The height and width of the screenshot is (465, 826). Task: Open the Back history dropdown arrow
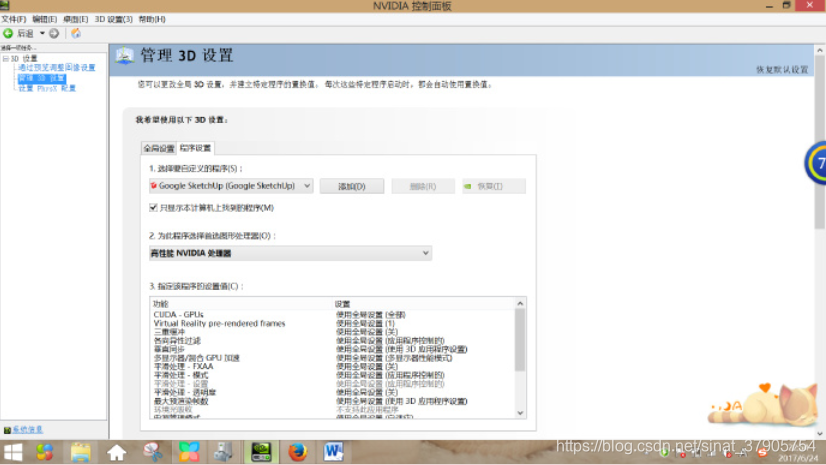(42, 33)
